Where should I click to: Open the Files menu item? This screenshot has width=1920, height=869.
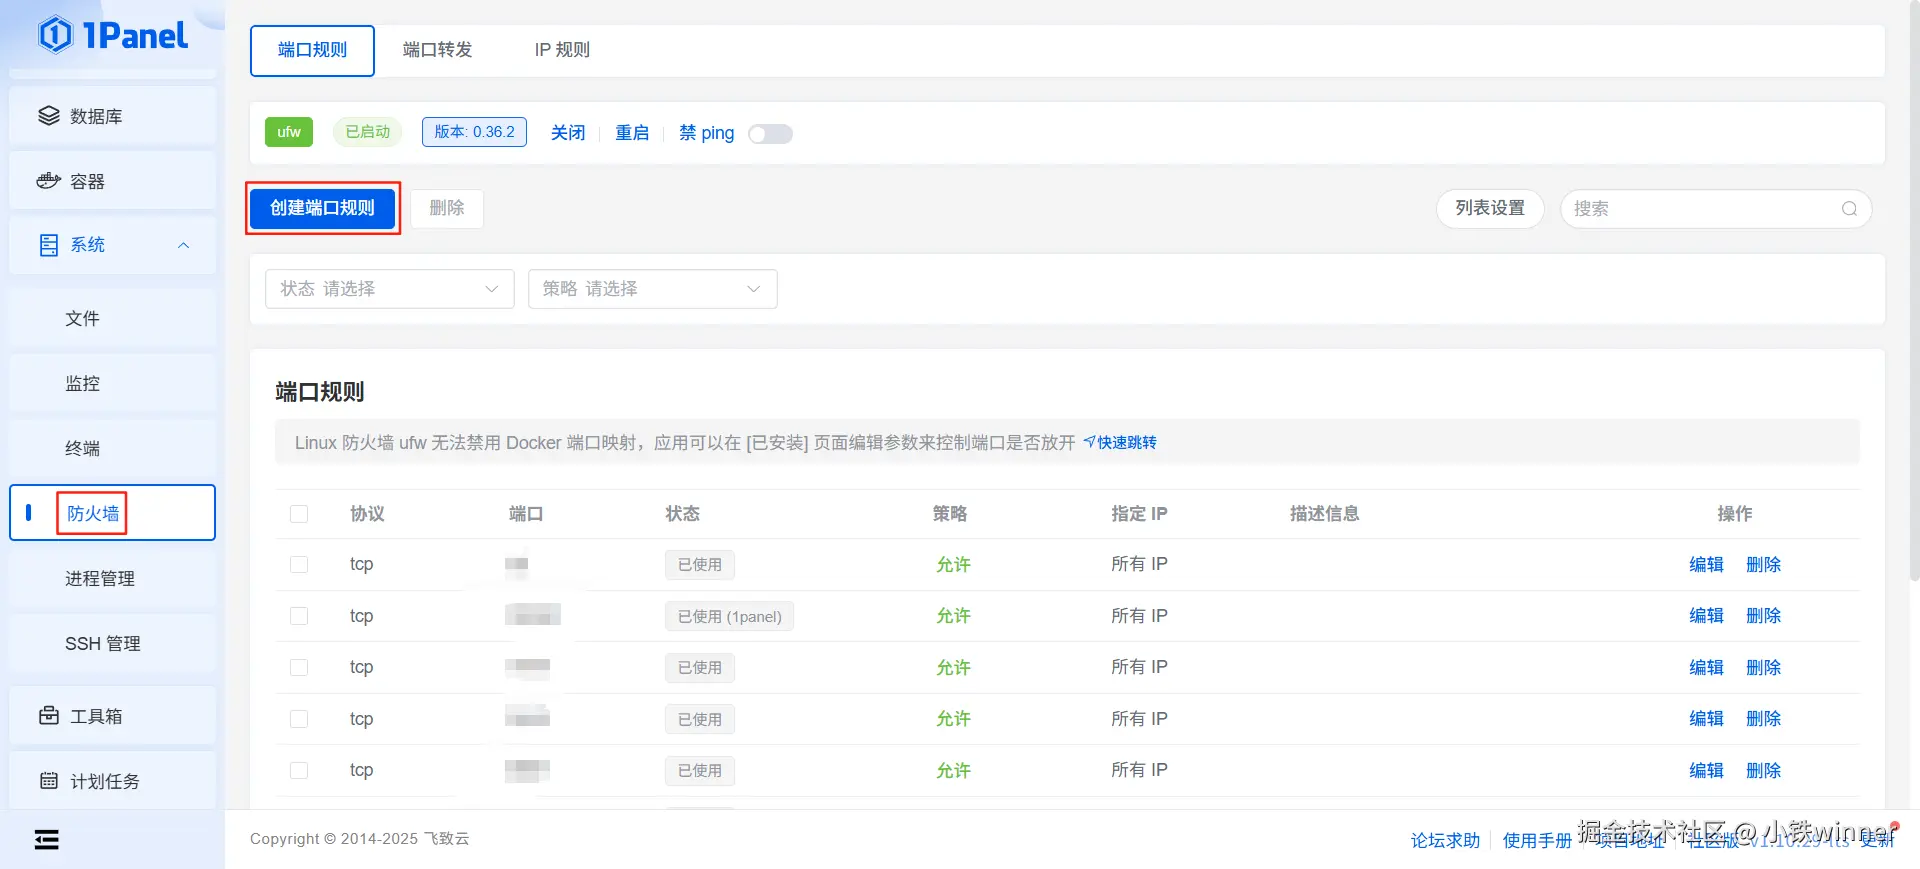[113, 318]
